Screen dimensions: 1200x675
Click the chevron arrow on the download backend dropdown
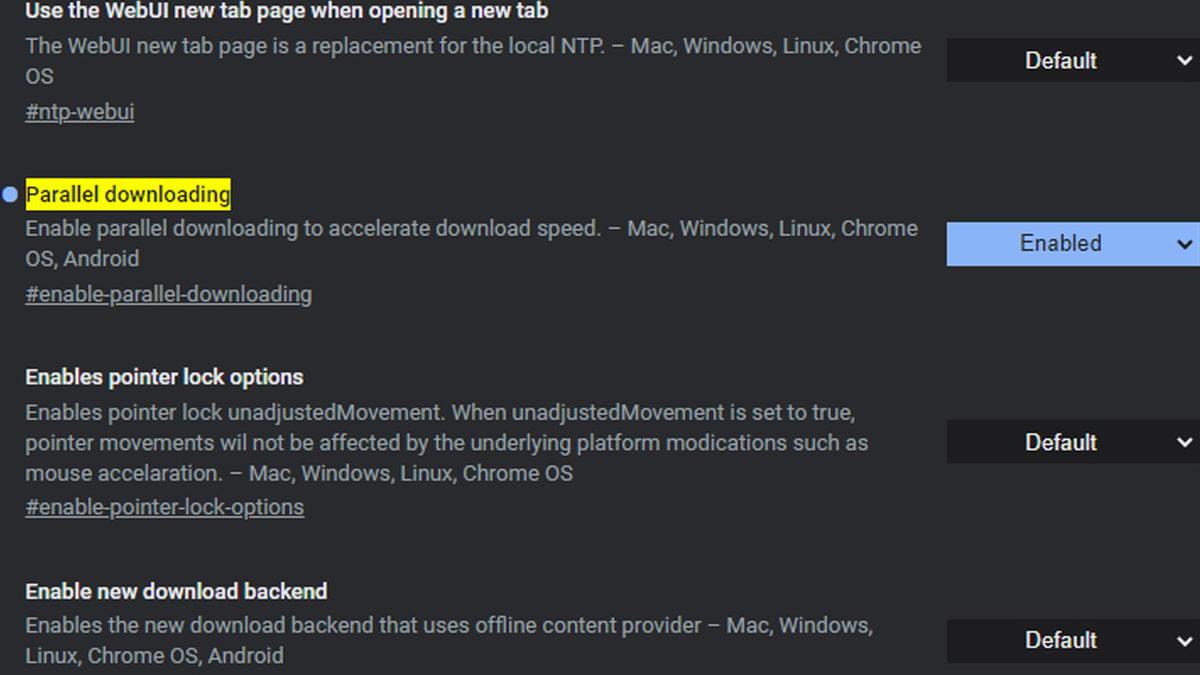[1184, 640]
